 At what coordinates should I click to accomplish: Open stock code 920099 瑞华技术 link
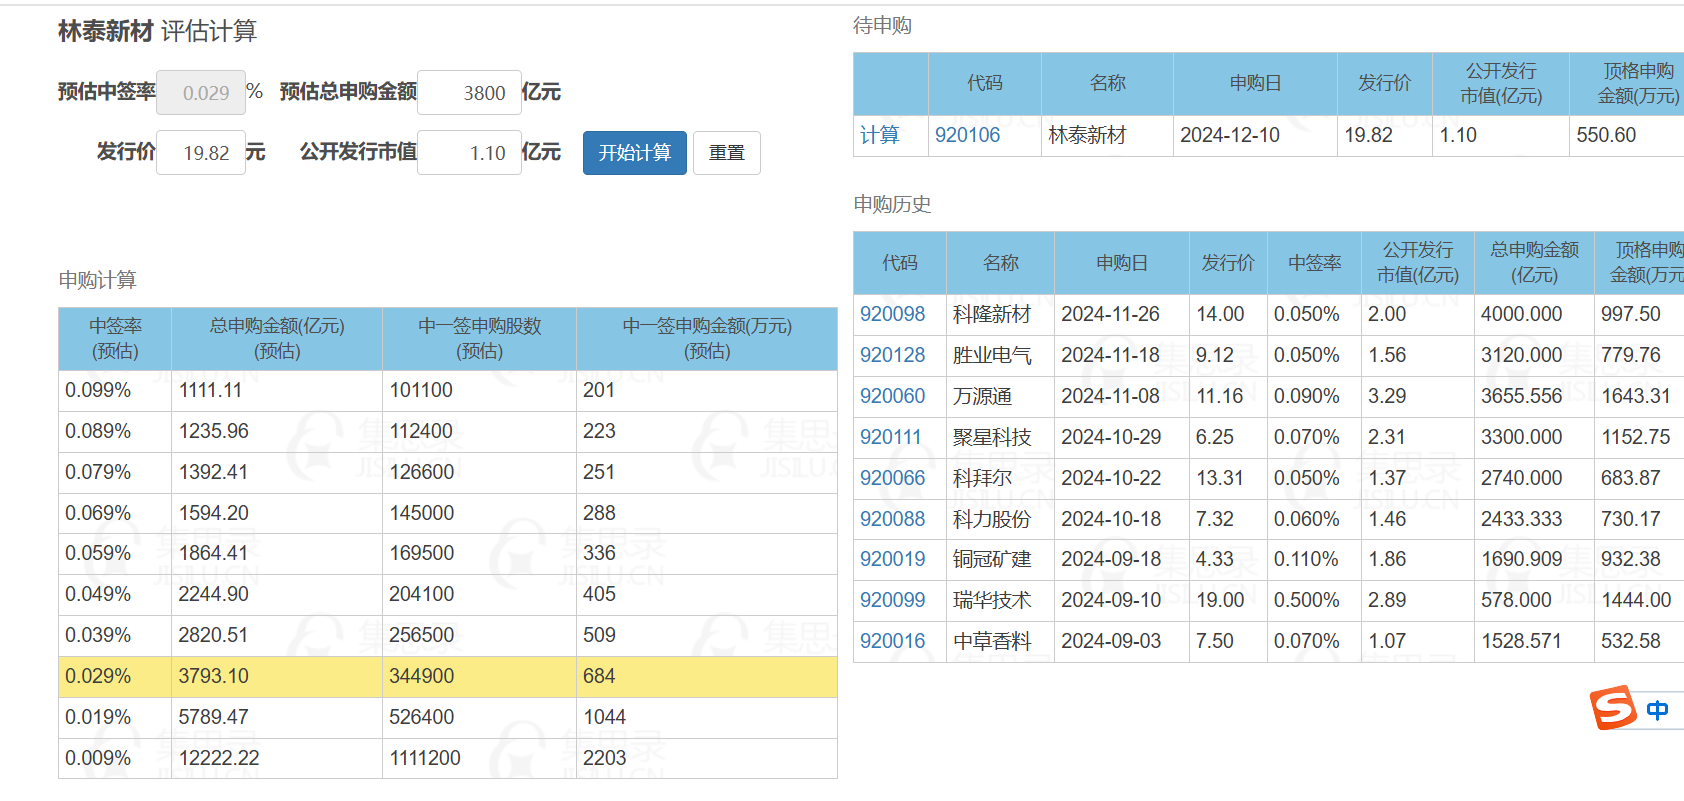(x=892, y=600)
